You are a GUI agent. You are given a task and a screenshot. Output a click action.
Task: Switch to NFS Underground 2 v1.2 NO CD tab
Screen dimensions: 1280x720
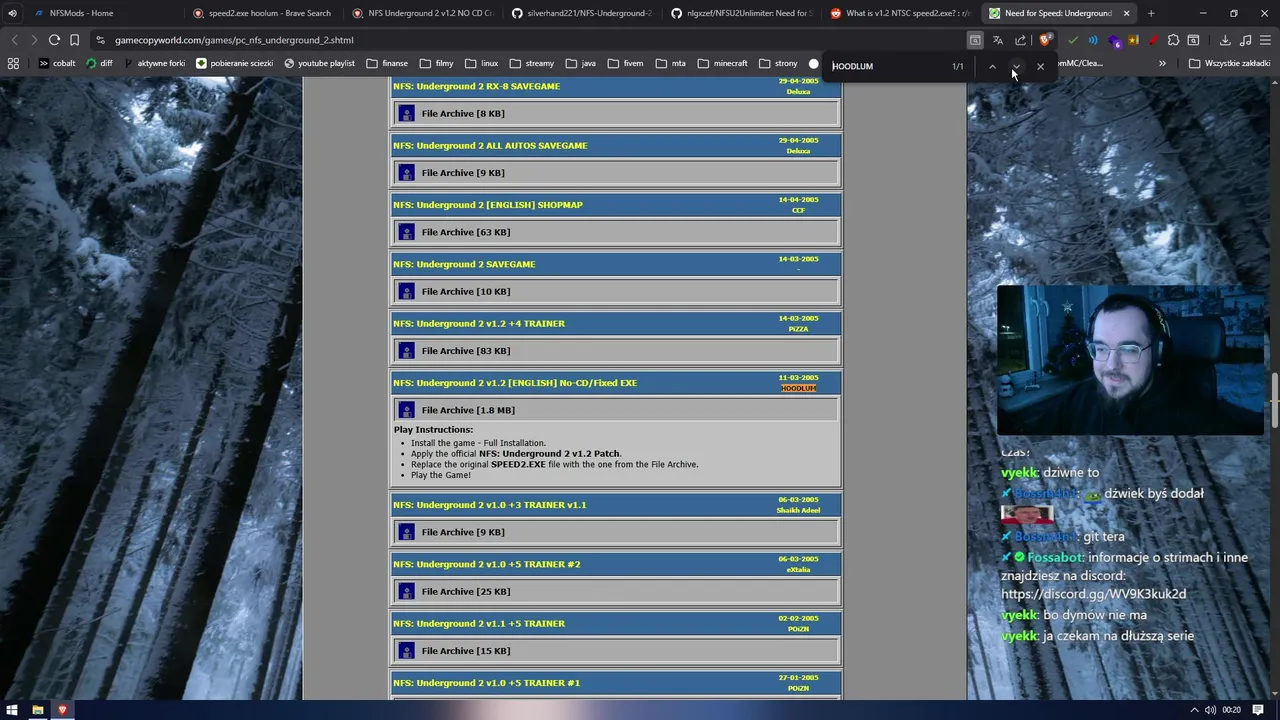pyautogui.click(x=423, y=13)
